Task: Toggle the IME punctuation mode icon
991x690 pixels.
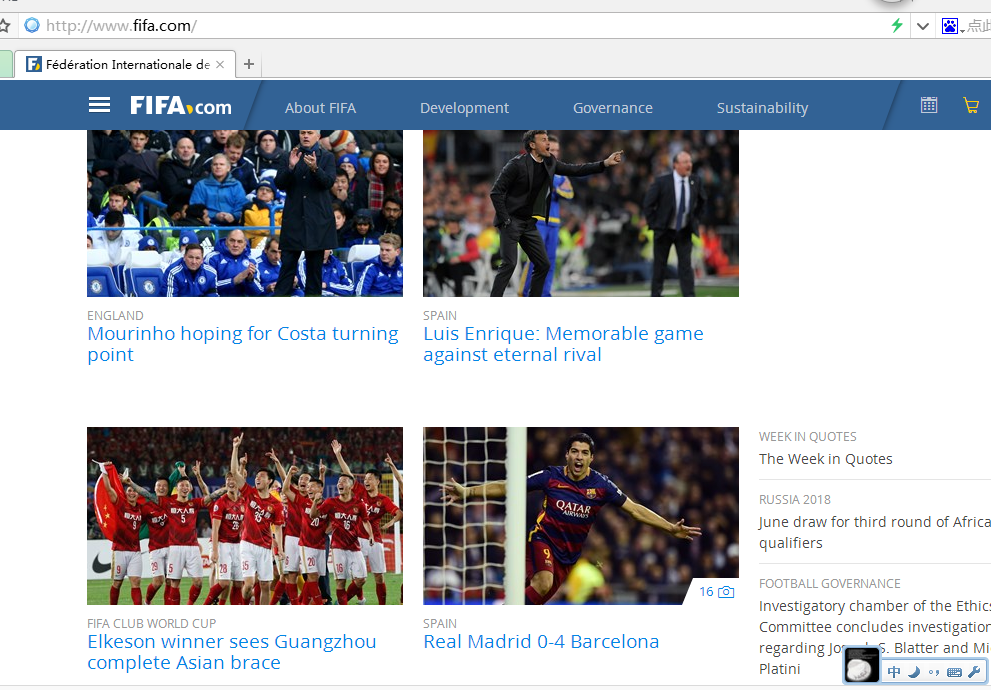Action: [934, 672]
